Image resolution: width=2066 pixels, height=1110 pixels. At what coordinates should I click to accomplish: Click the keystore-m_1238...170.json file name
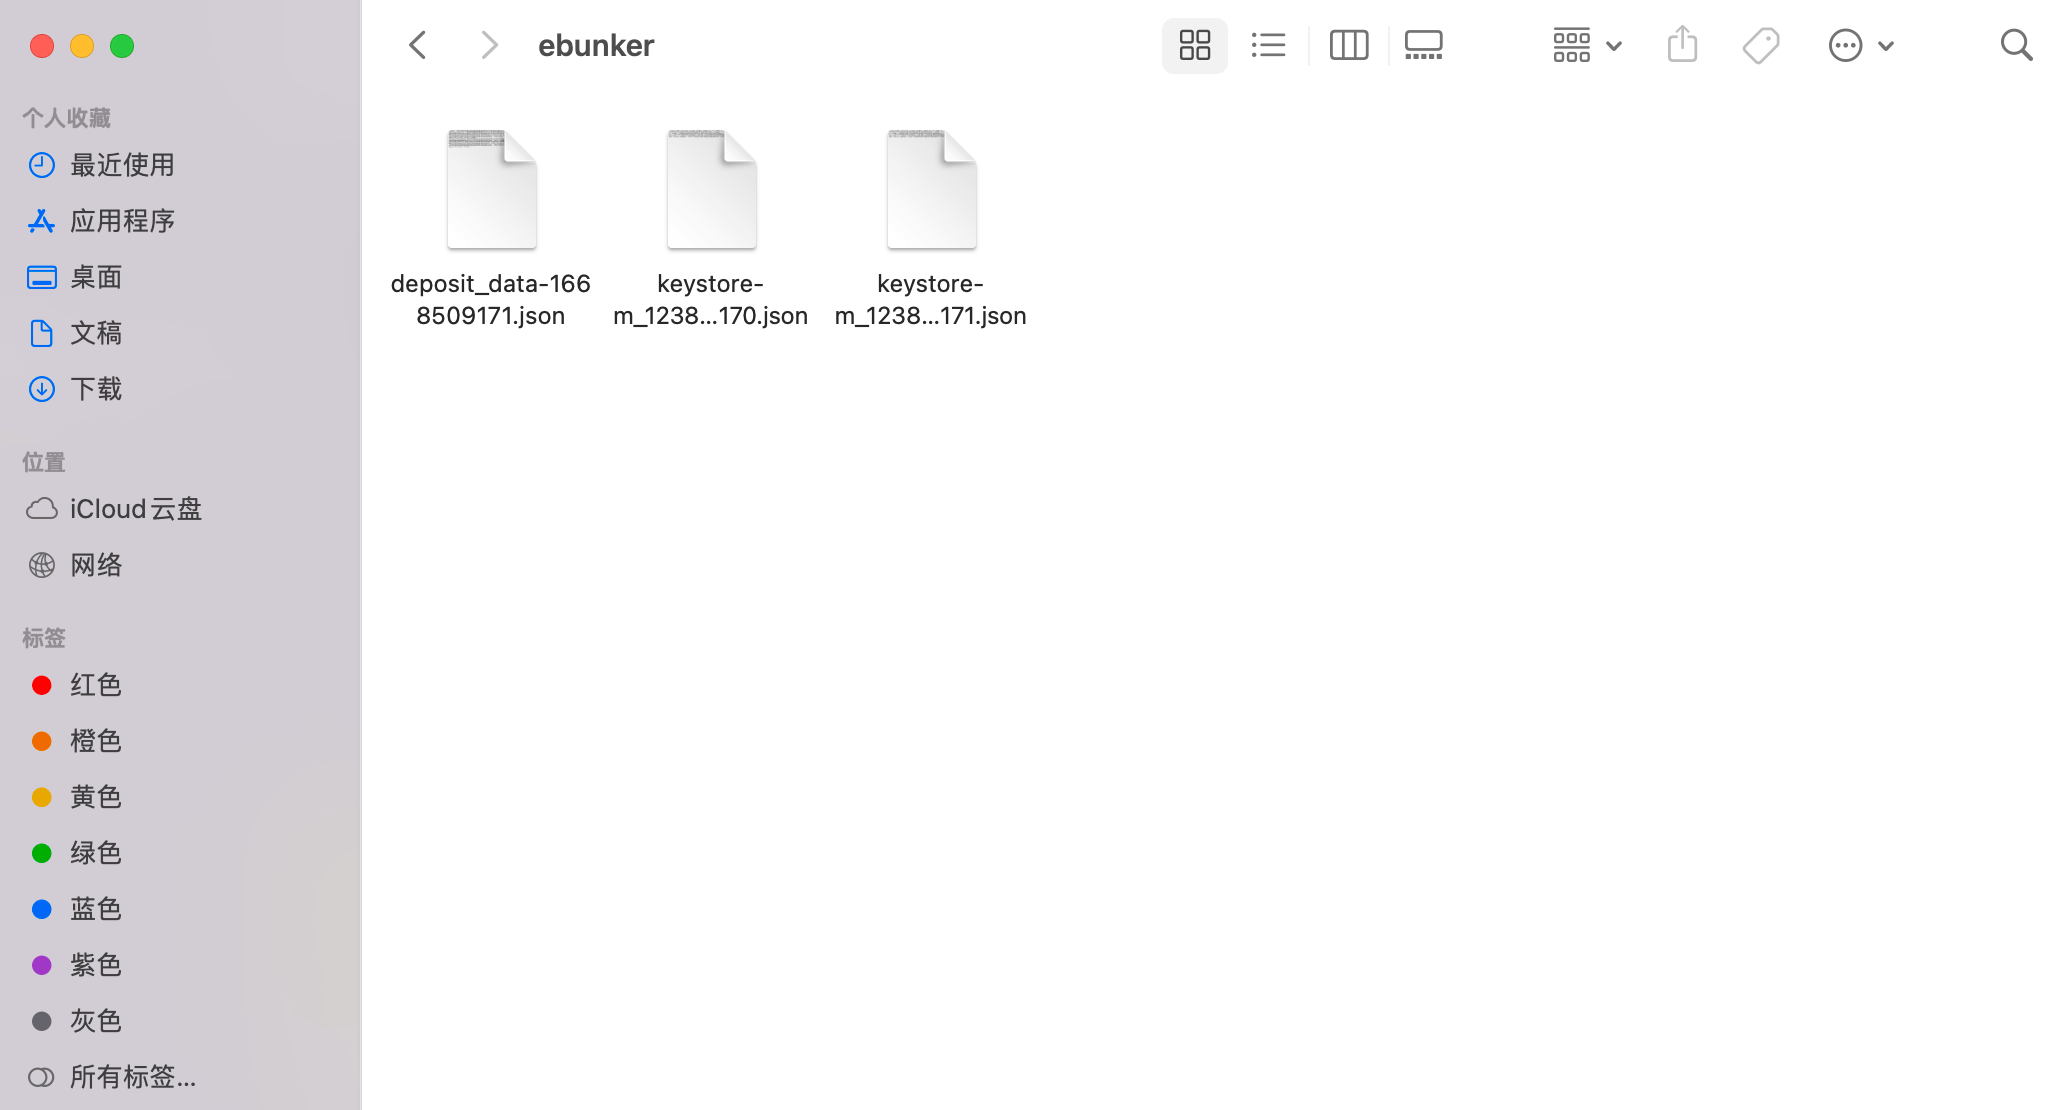(711, 299)
